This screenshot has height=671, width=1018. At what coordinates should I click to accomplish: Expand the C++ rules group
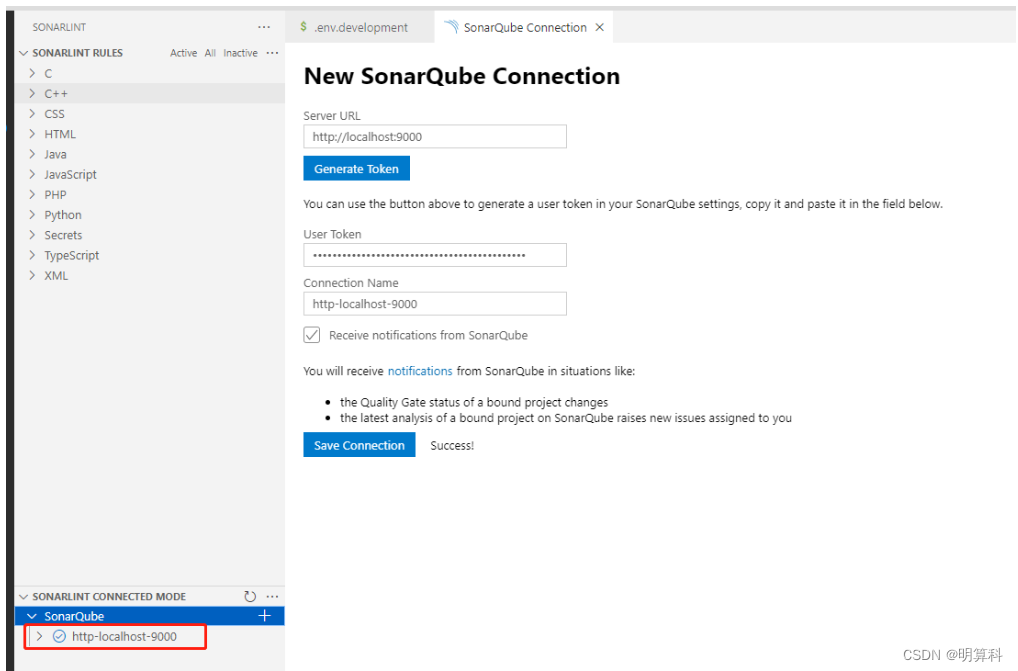click(32, 93)
